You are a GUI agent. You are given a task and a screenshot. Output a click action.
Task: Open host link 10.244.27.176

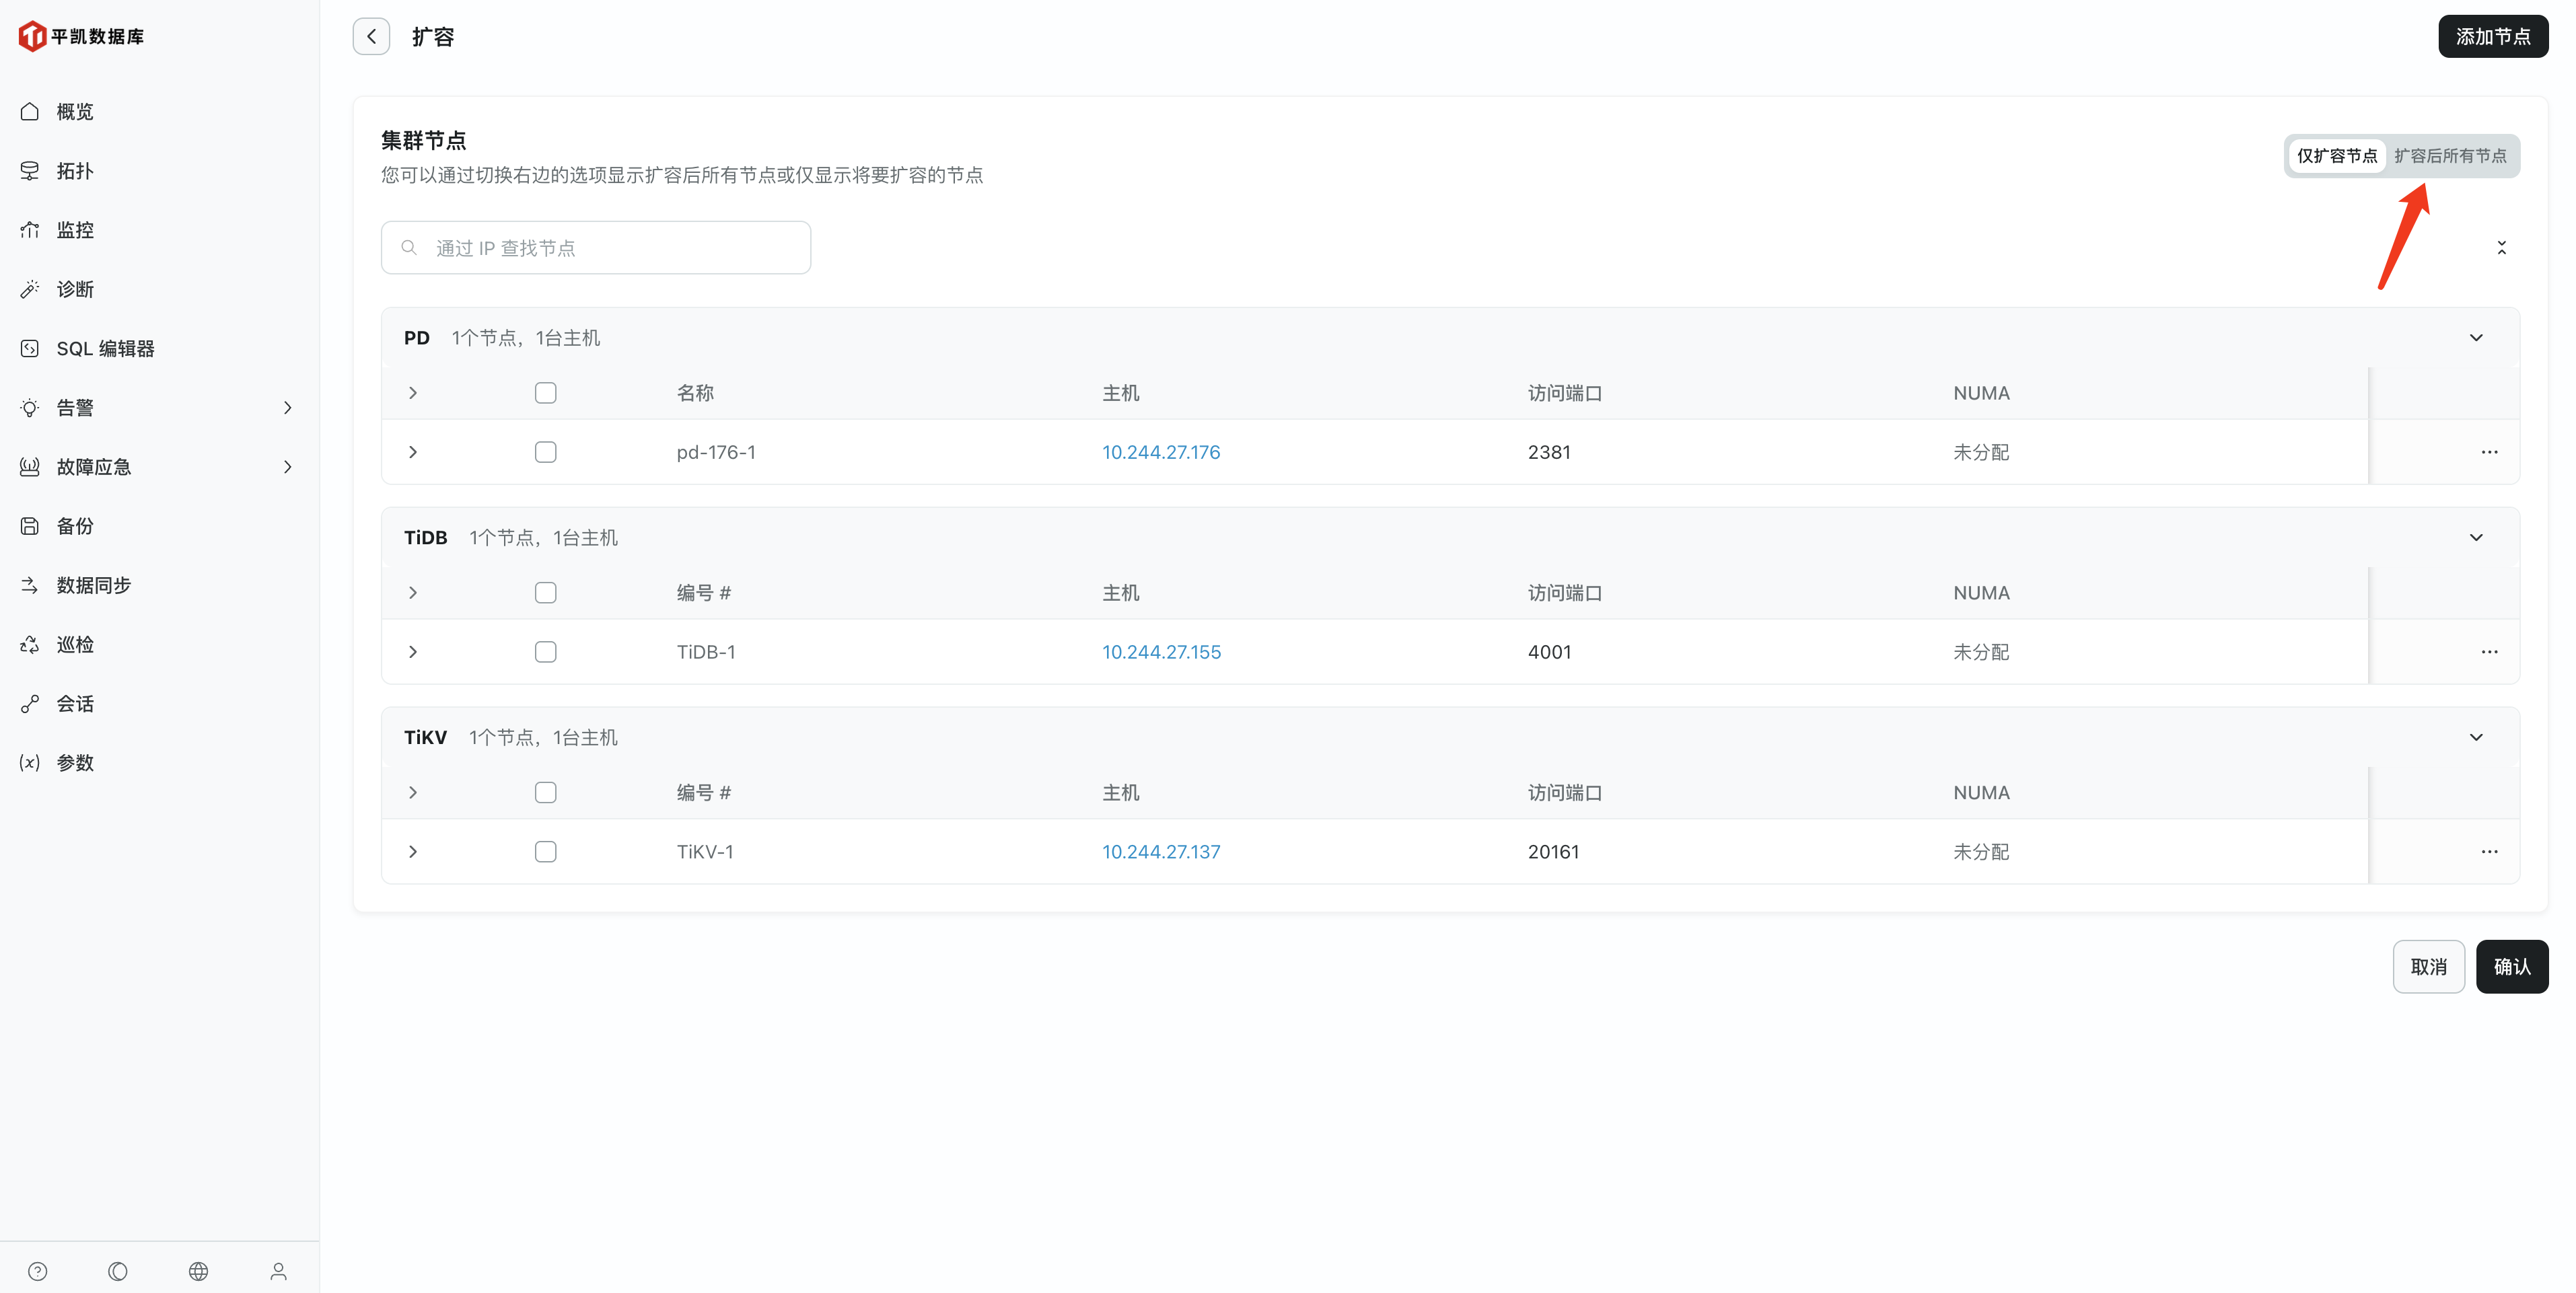click(1161, 452)
